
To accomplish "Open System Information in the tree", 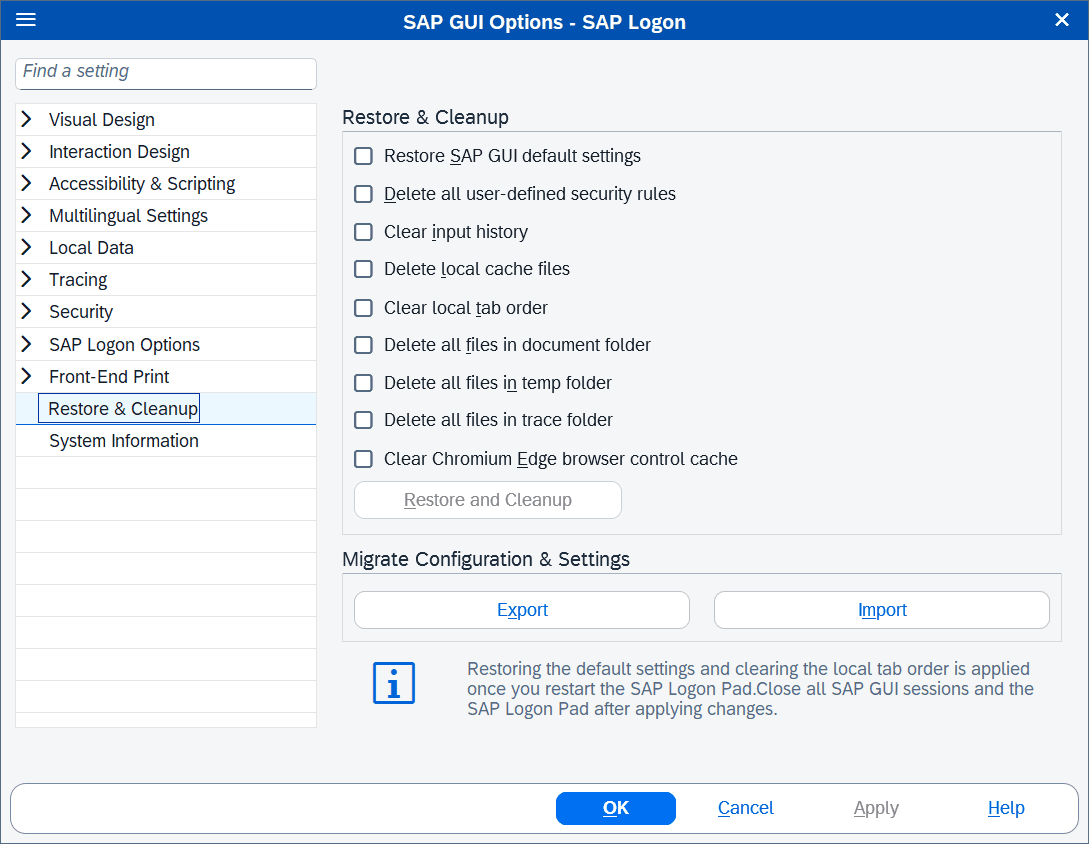I will pos(124,440).
